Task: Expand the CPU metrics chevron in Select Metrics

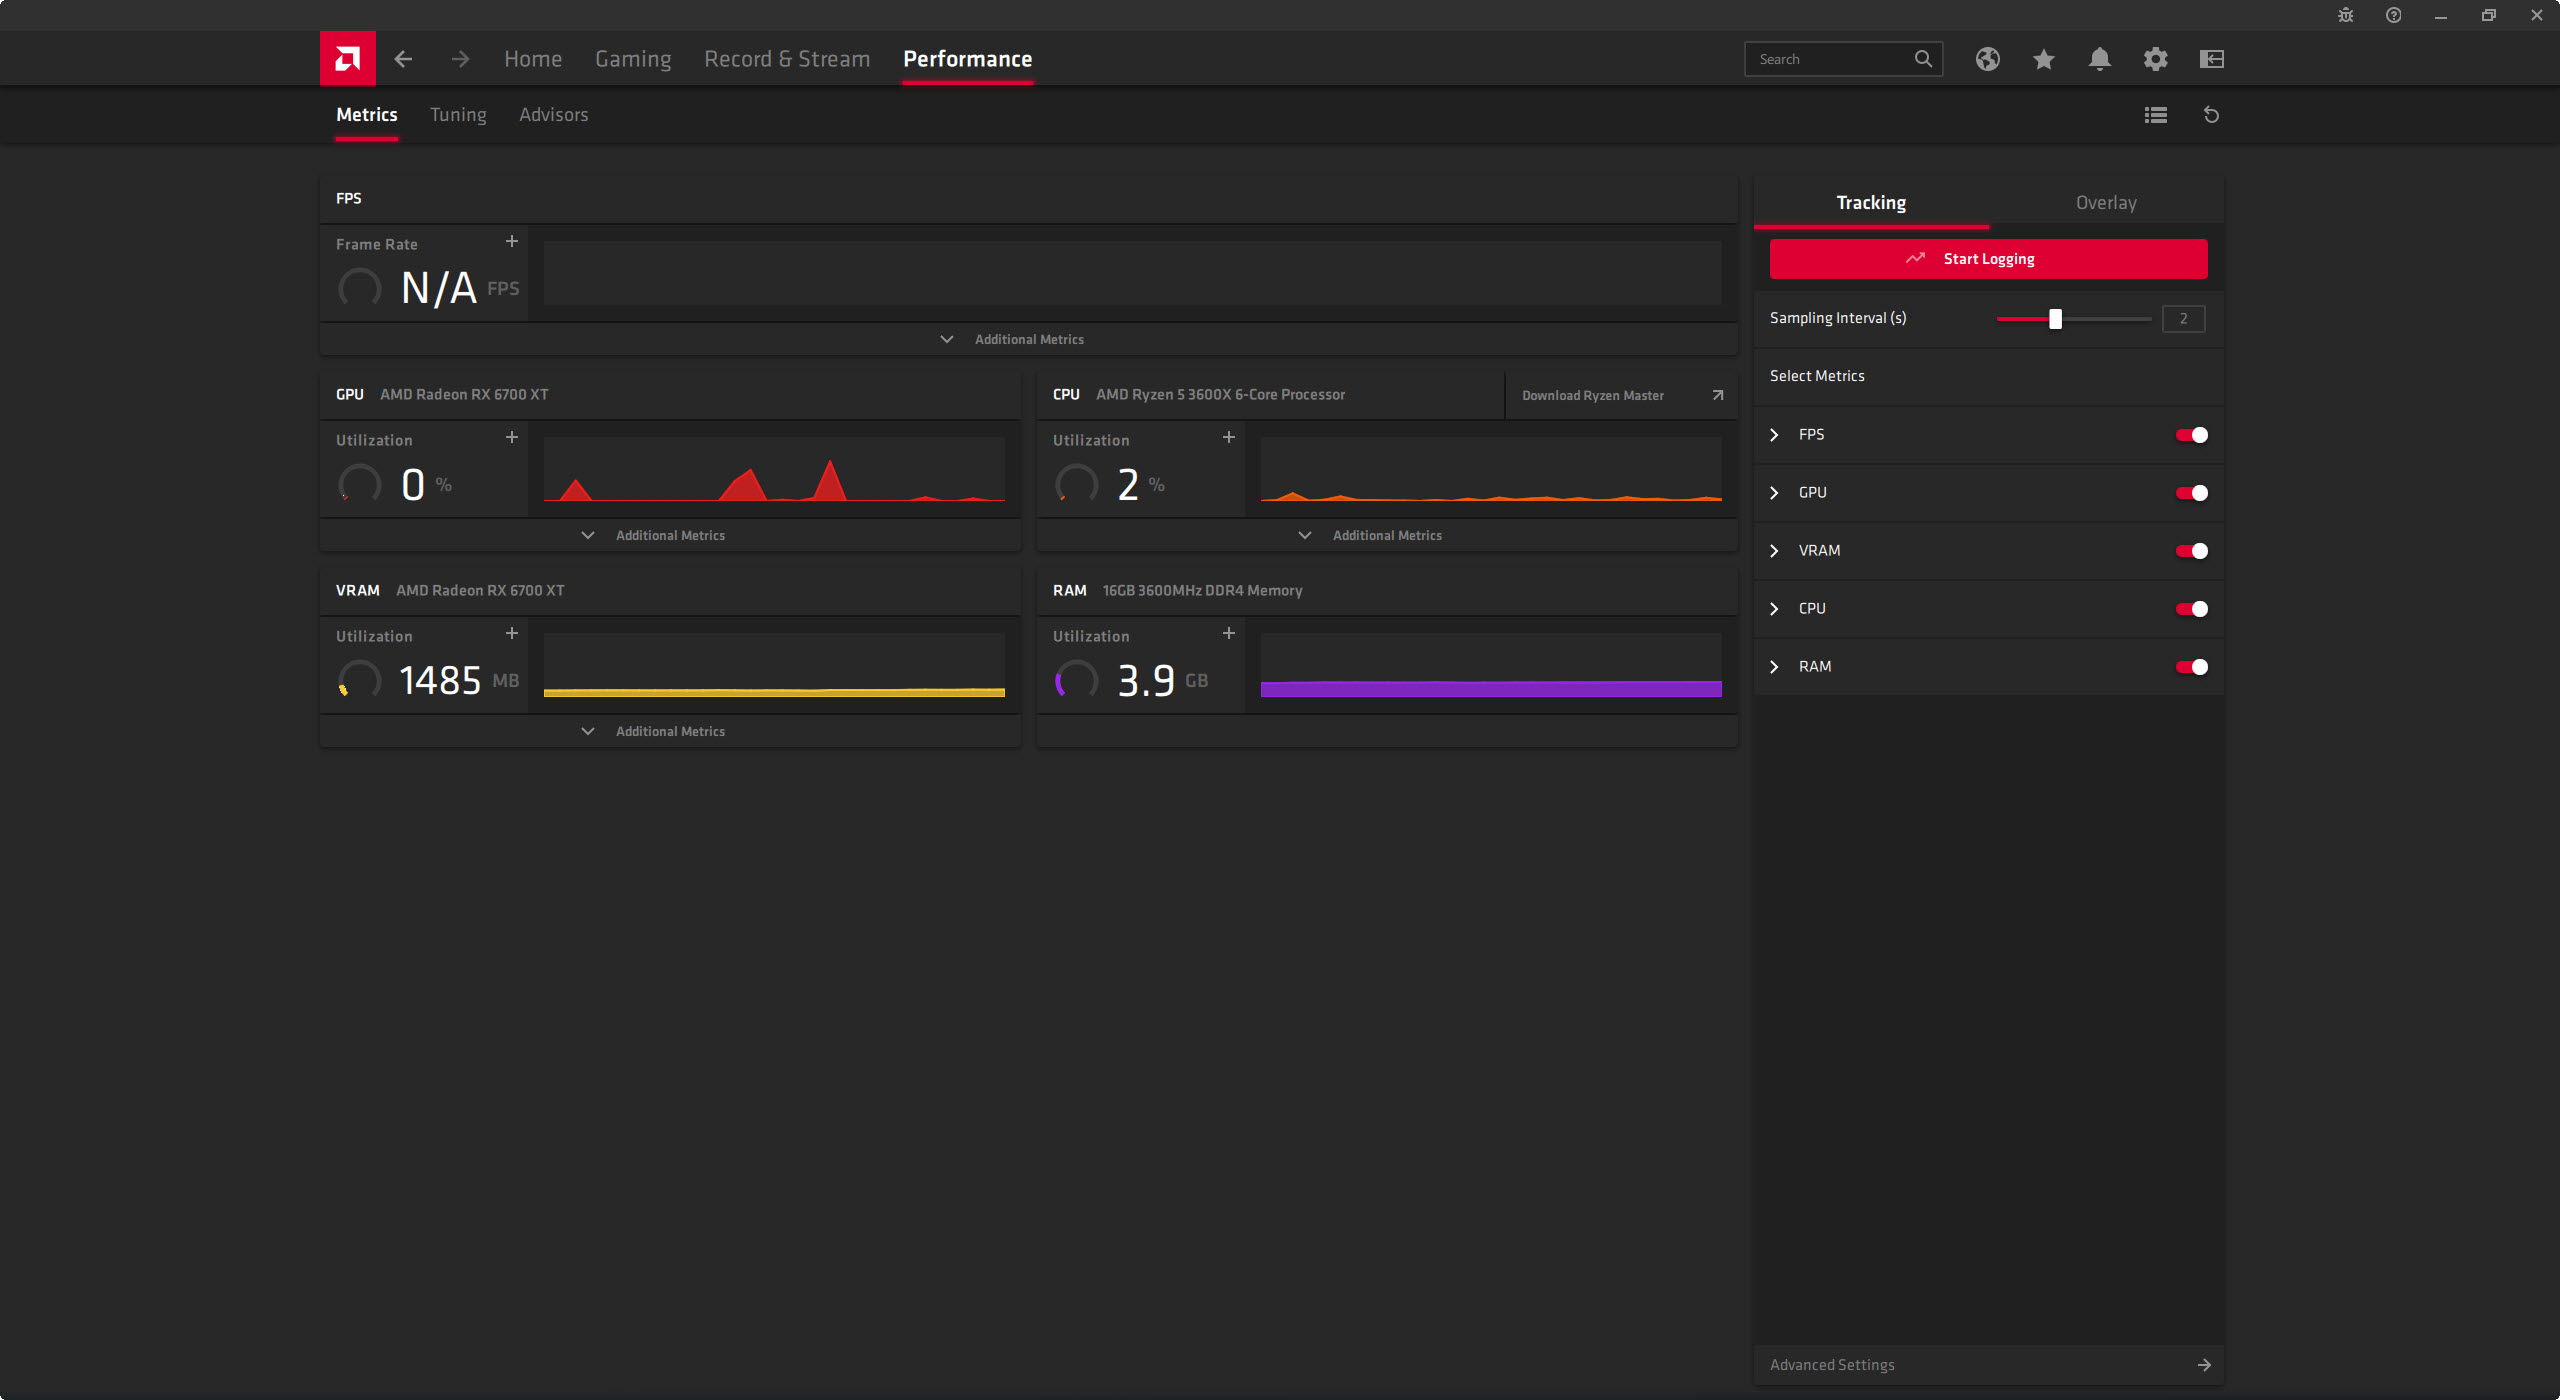Action: (1775, 609)
